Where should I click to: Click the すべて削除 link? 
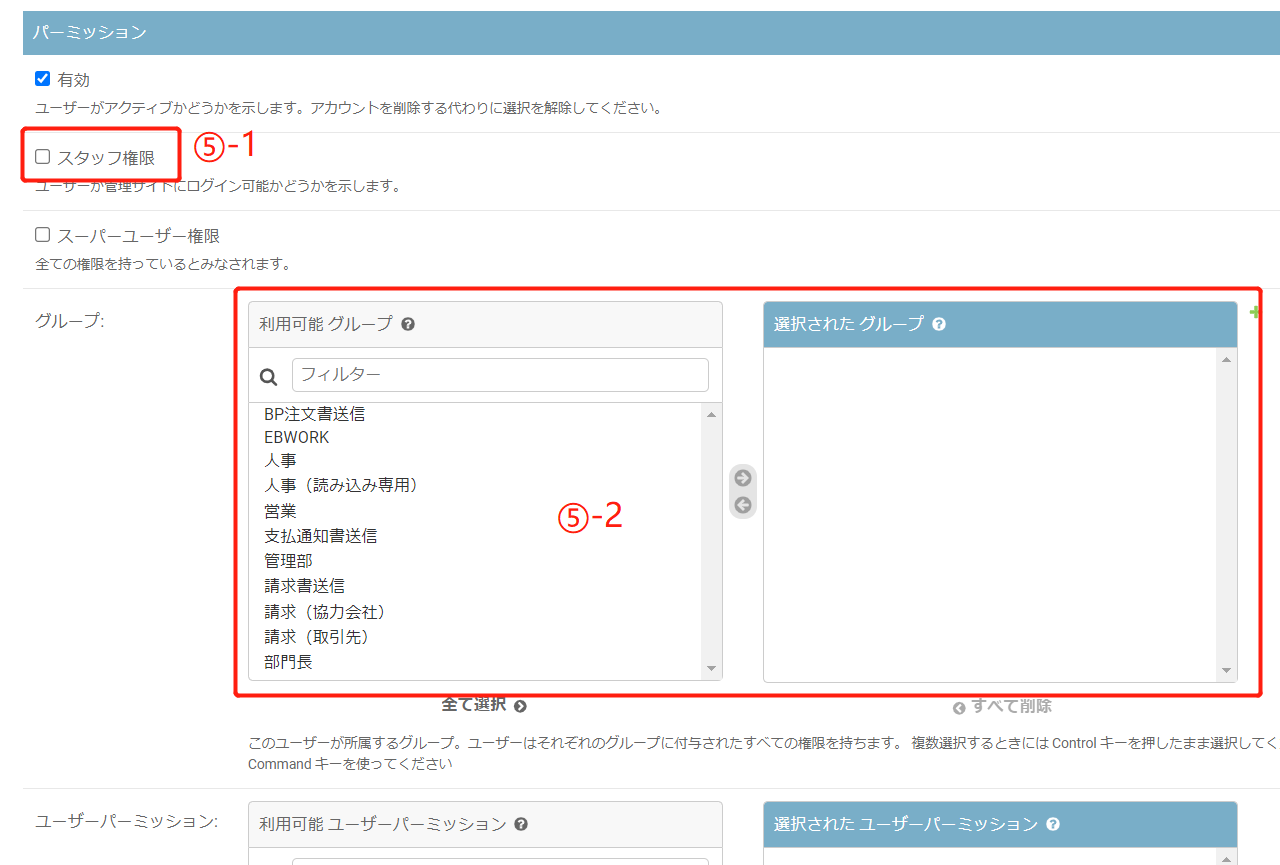pyautogui.click(x=1002, y=706)
